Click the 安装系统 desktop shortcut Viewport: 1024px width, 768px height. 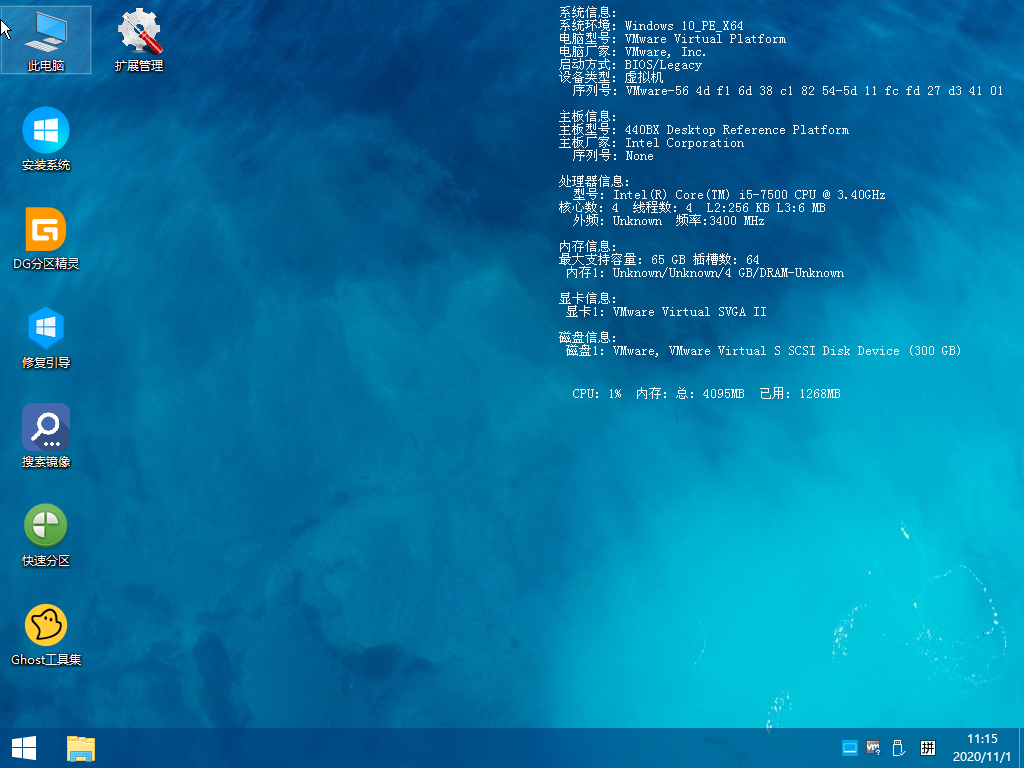46,139
